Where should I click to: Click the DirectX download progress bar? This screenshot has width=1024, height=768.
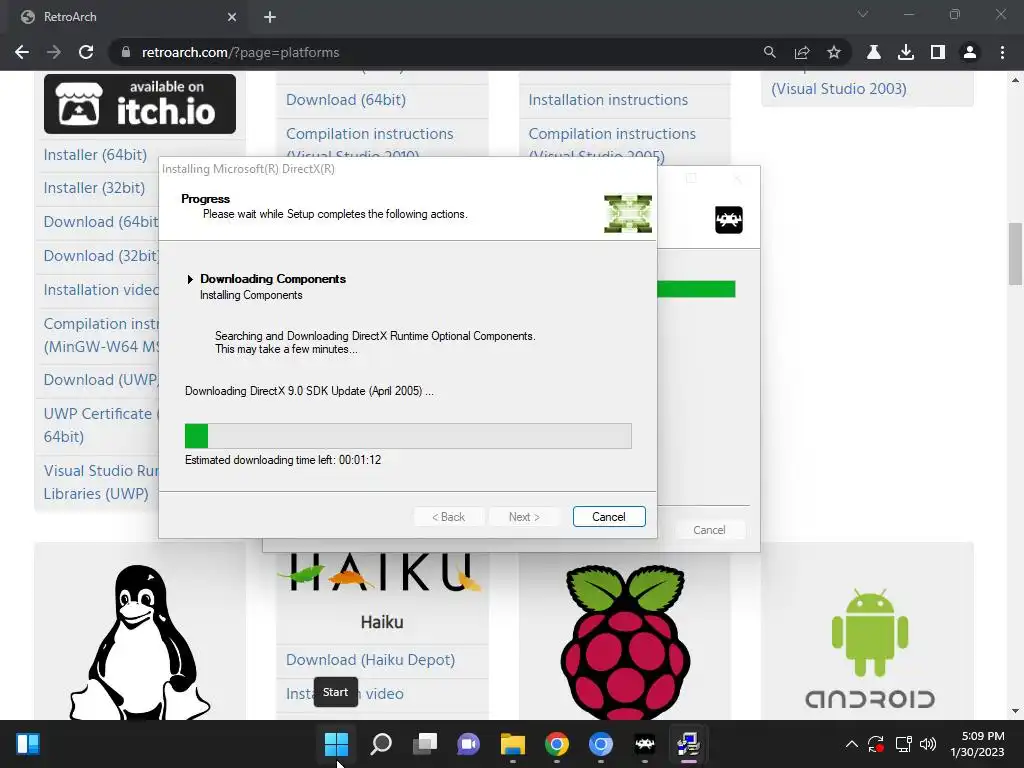click(408, 436)
